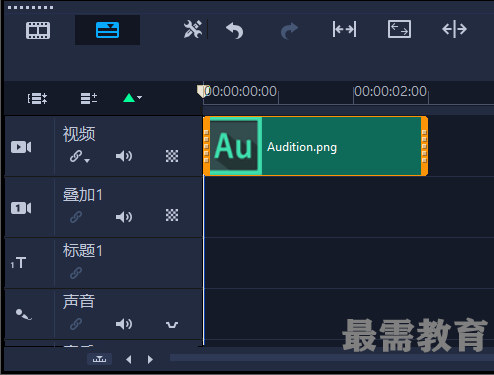Redo the last undone action

289,30
